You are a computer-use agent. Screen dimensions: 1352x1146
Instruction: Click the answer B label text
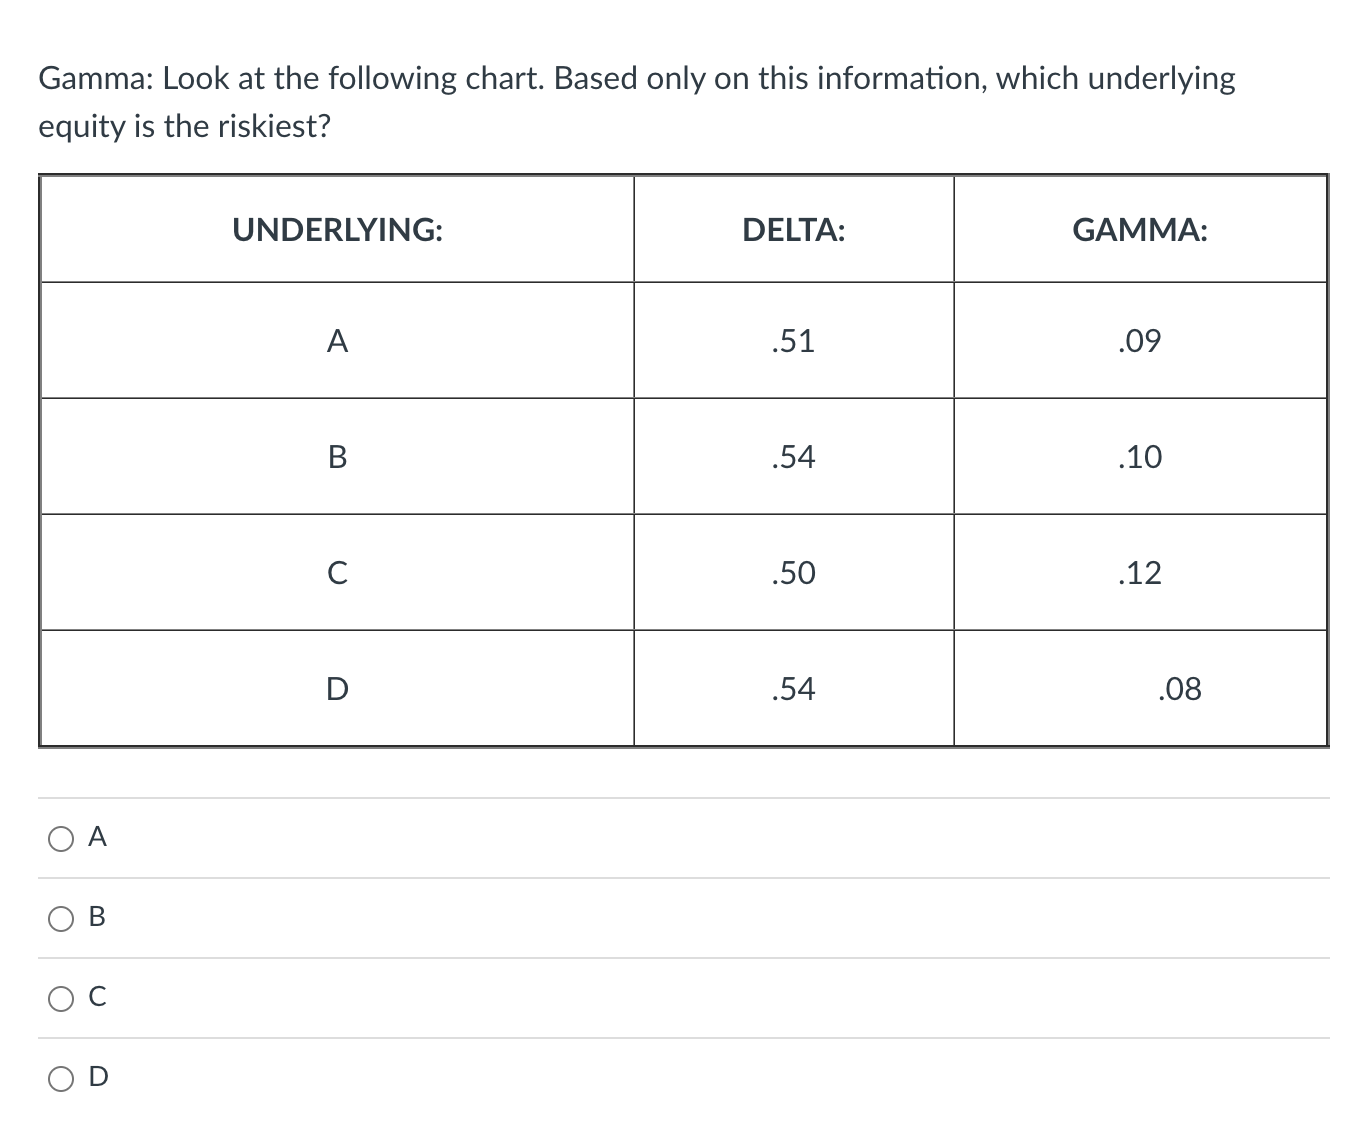[97, 916]
